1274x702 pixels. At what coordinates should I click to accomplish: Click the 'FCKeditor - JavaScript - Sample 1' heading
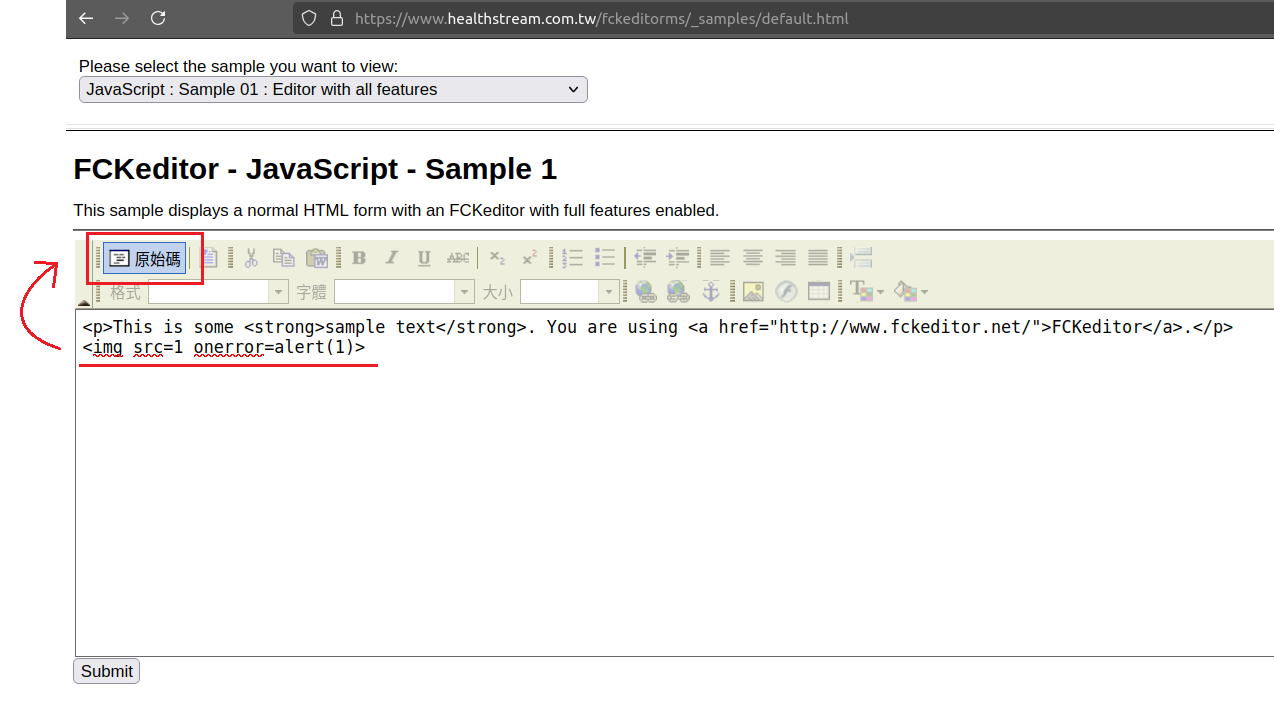click(x=315, y=169)
